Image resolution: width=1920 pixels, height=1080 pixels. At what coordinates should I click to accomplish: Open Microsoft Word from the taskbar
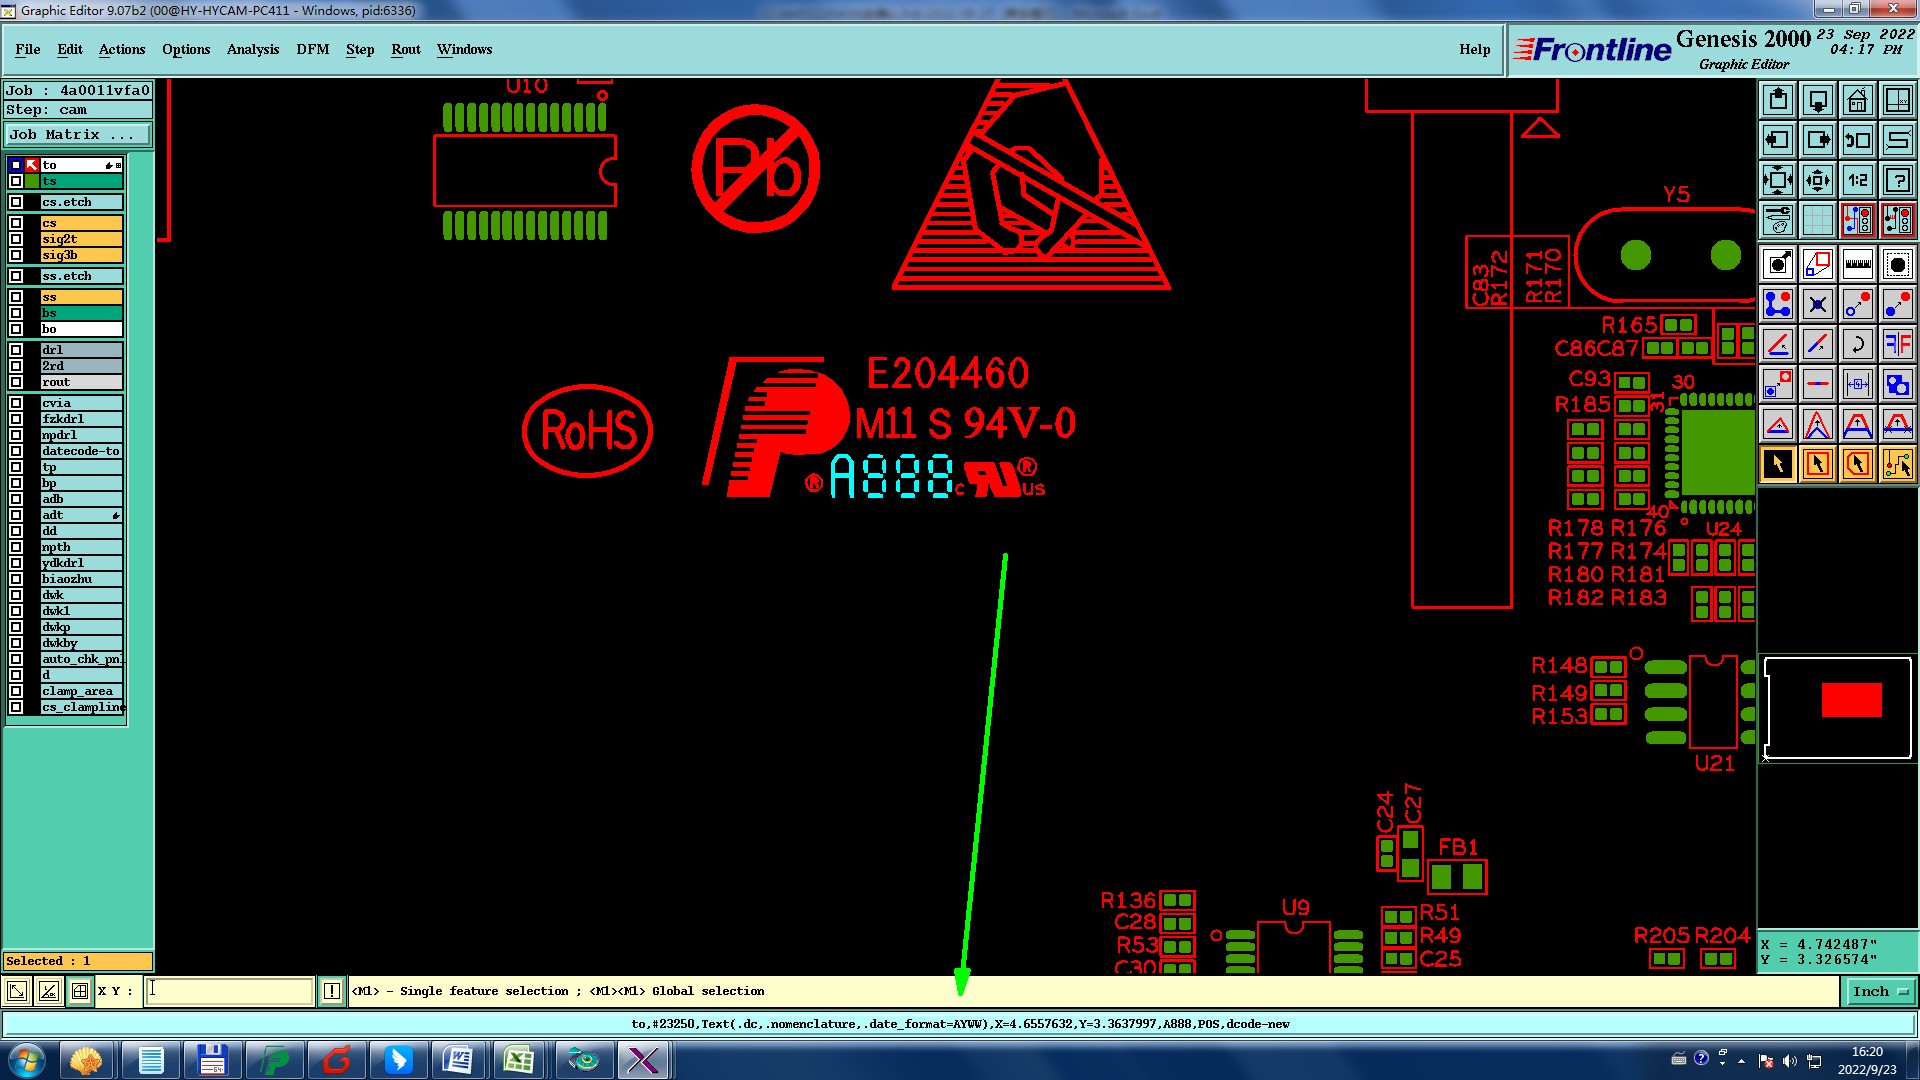458,1060
